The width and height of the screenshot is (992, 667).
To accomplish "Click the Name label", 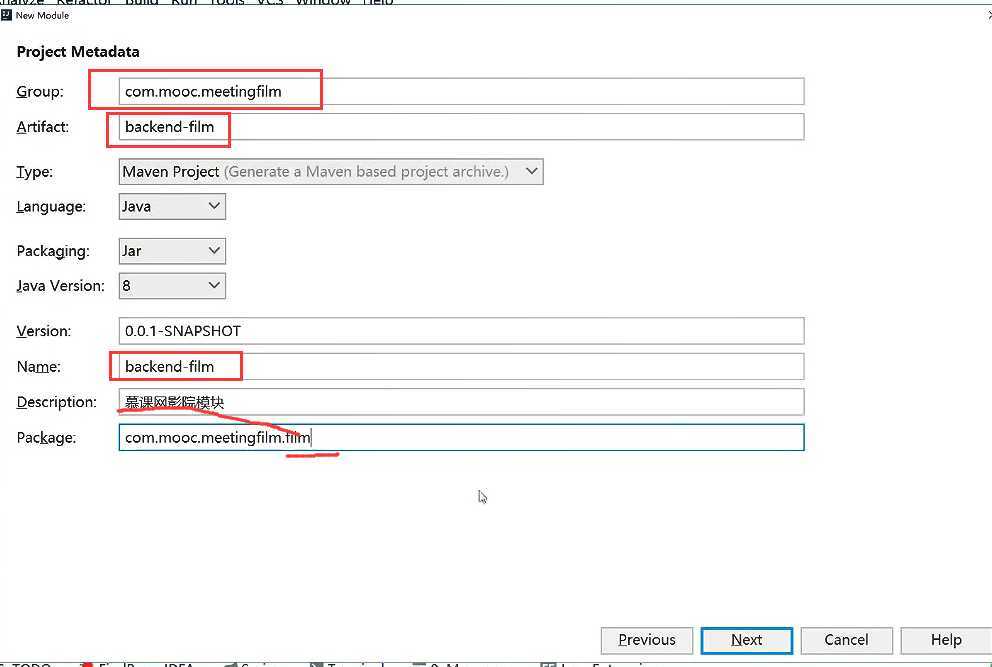I will 39,366.
